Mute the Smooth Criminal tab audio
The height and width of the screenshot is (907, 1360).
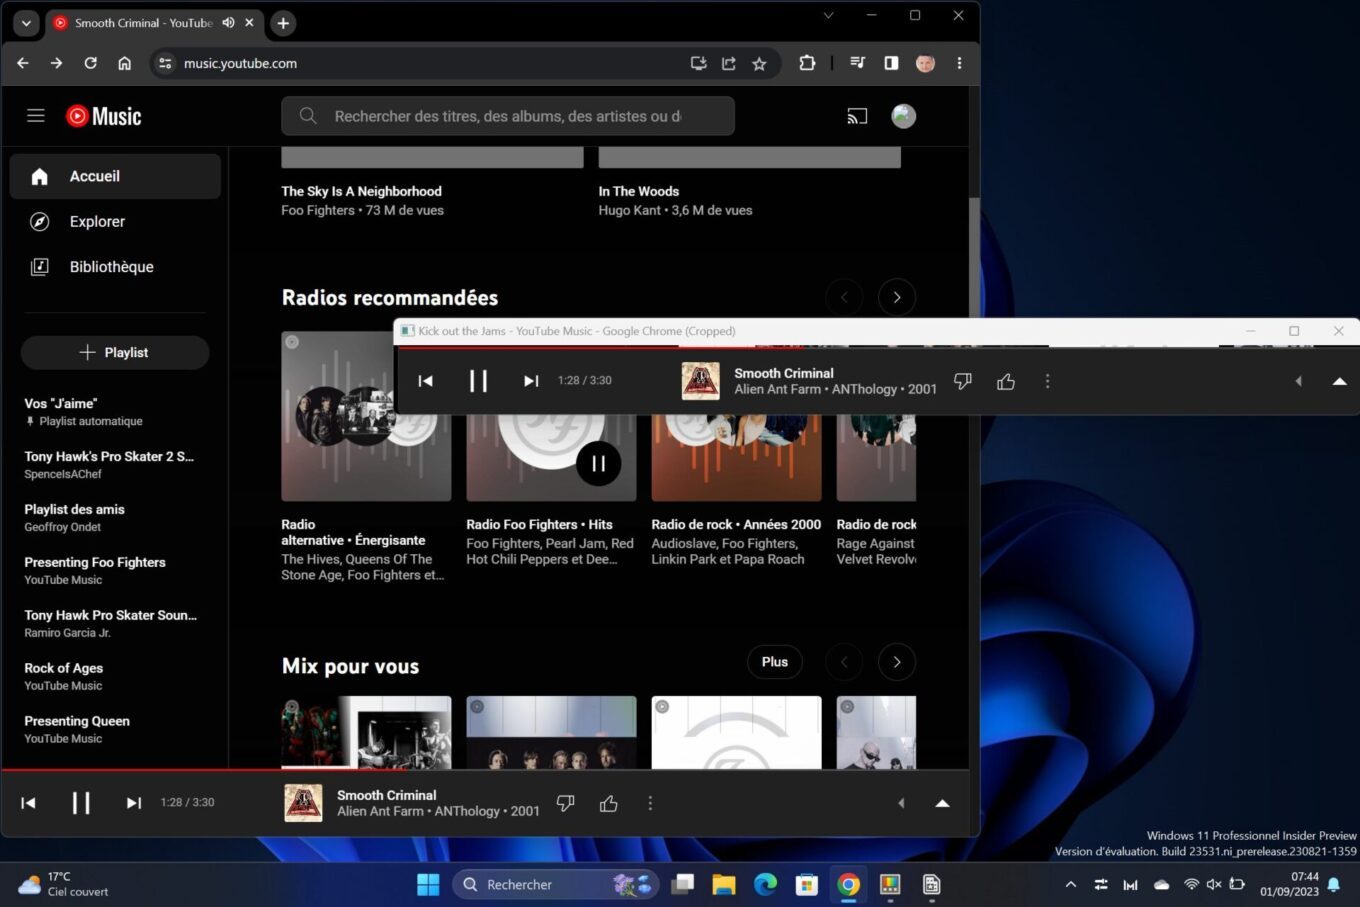(x=228, y=22)
